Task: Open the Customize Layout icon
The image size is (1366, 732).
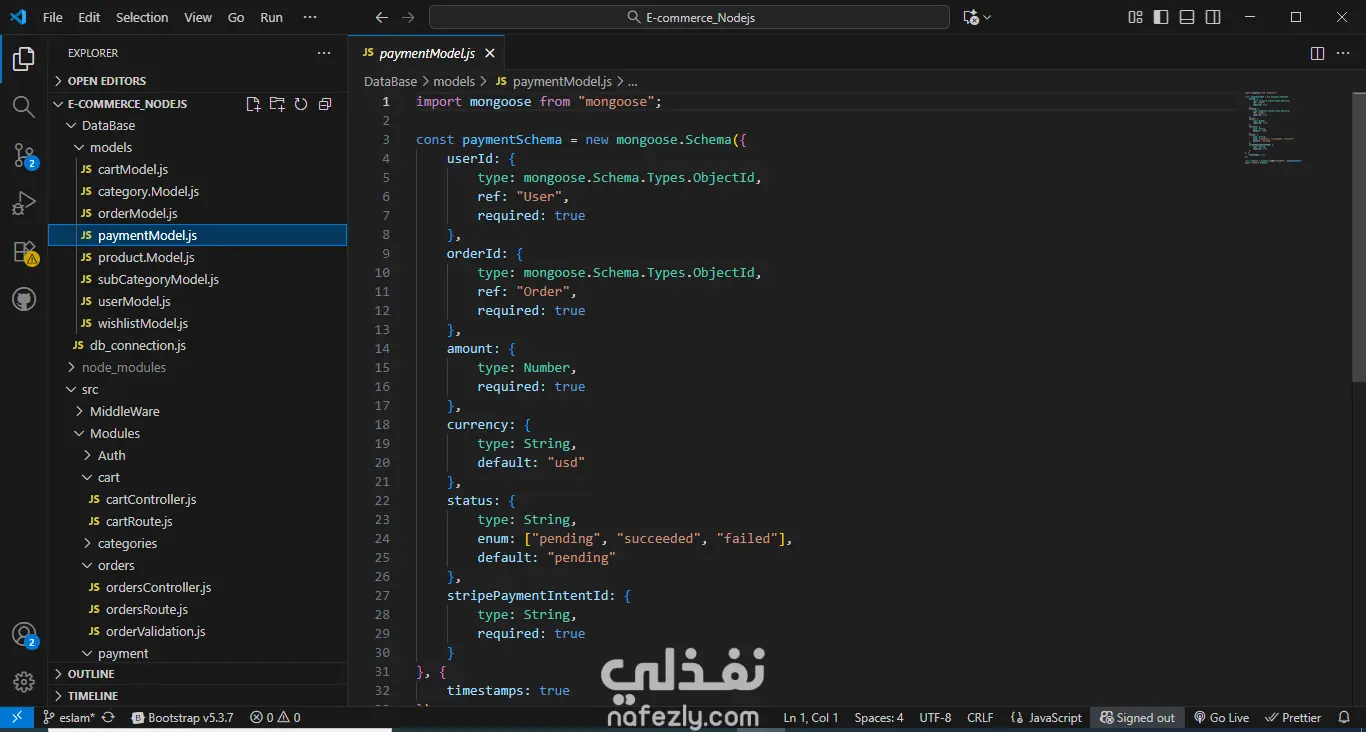Action: coord(1135,17)
